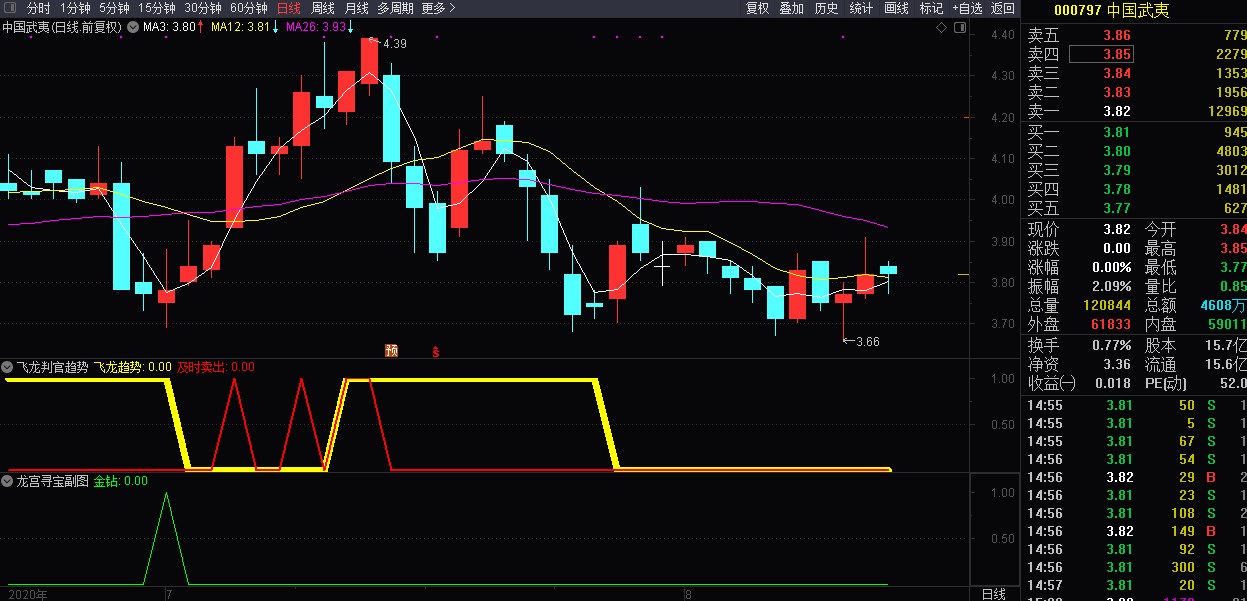Click the 14:56 tick row with volume 300
This screenshot has height=601, width=1247.
pyautogui.click(x=1135, y=567)
